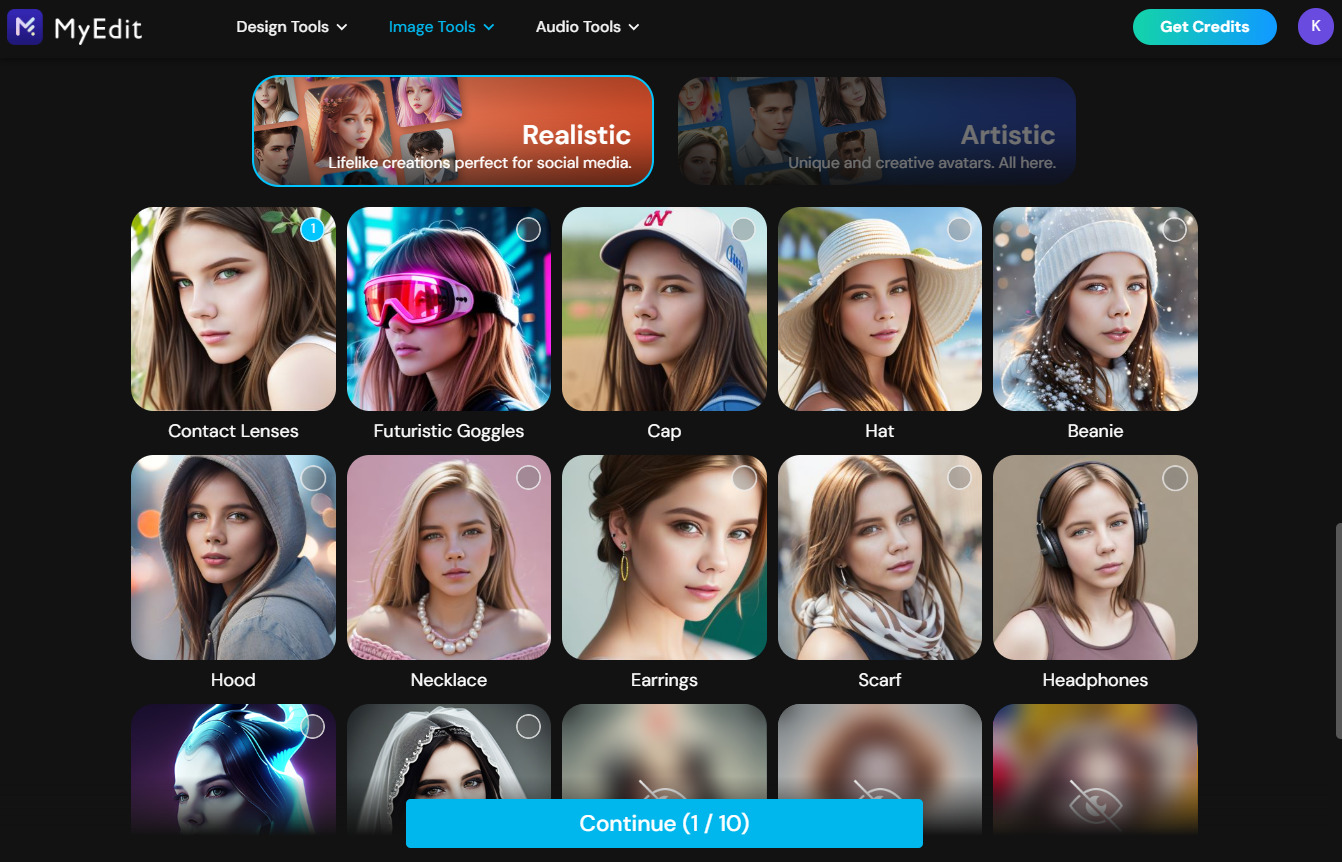Click the MyEdit logo icon
This screenshot has width=1342, height=862.
pos(25,27)
